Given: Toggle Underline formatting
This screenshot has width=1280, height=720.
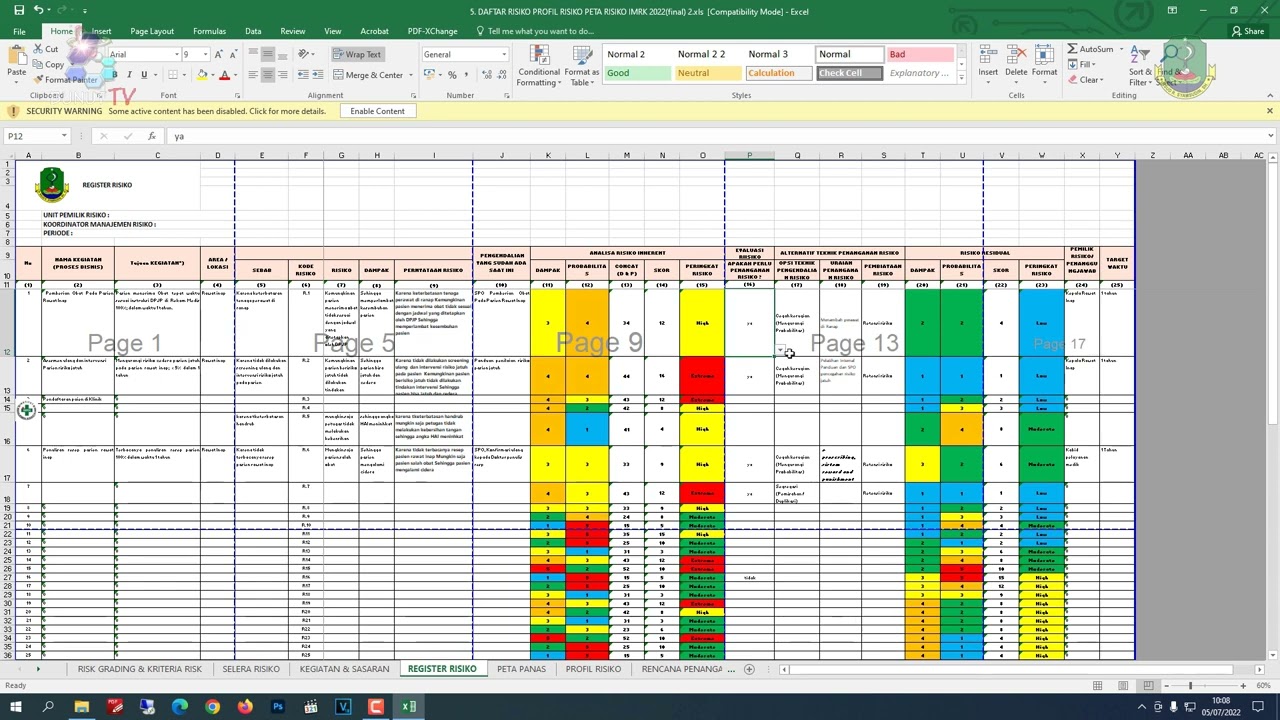Looking at the screenshot, I should click(x=143, y=75).
